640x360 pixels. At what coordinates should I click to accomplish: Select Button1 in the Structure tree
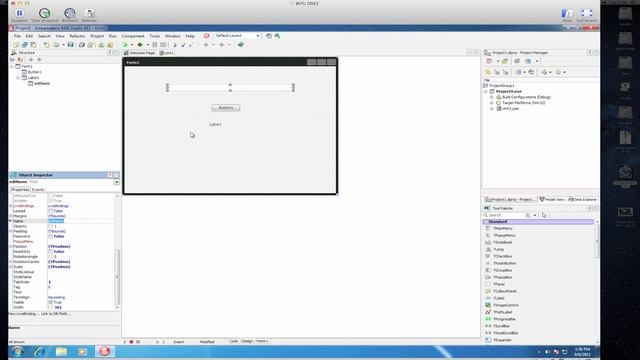[x=34, y=72]
